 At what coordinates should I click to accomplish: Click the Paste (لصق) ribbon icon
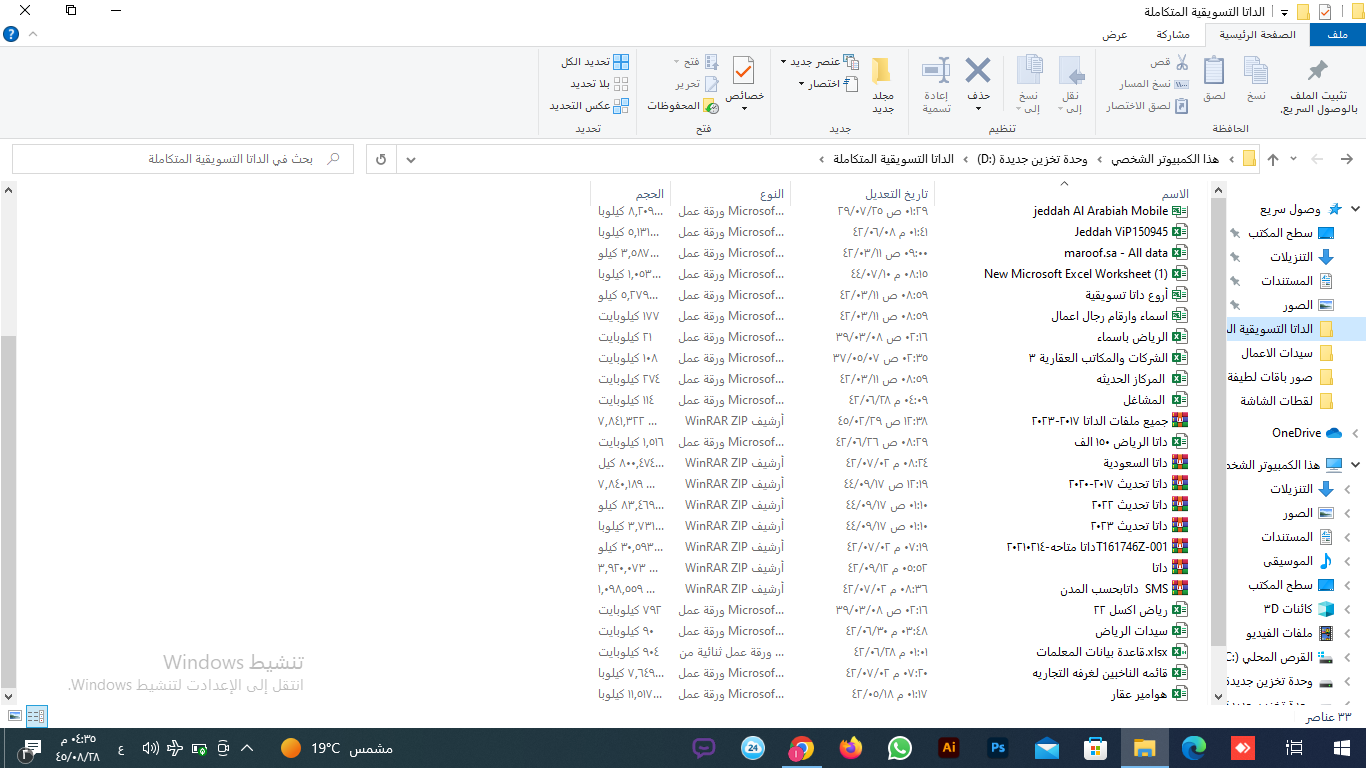pos(1214,72)
